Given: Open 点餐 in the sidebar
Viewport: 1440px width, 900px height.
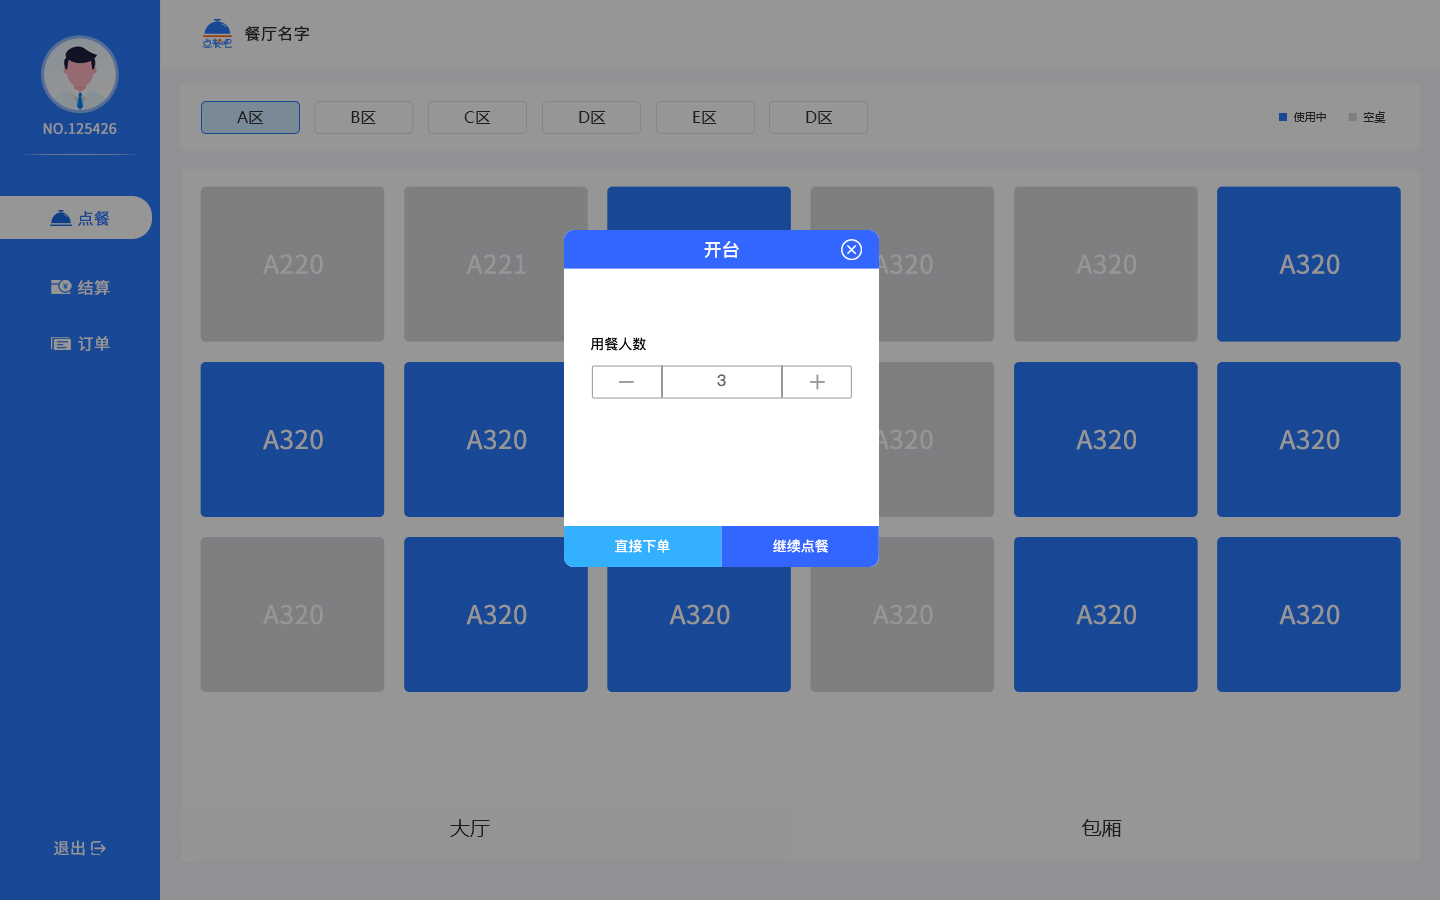Looking at the screenshot, I should pos(78,218).
